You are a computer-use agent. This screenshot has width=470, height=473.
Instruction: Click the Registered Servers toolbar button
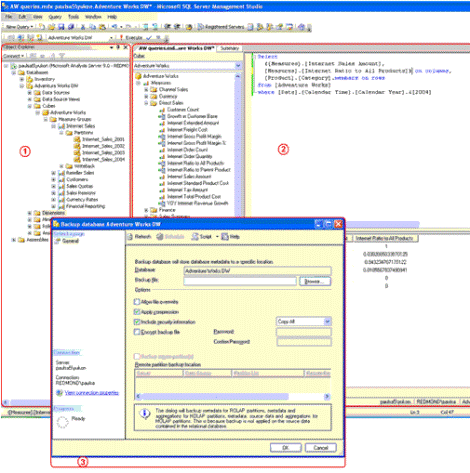[x=221, y=27]
